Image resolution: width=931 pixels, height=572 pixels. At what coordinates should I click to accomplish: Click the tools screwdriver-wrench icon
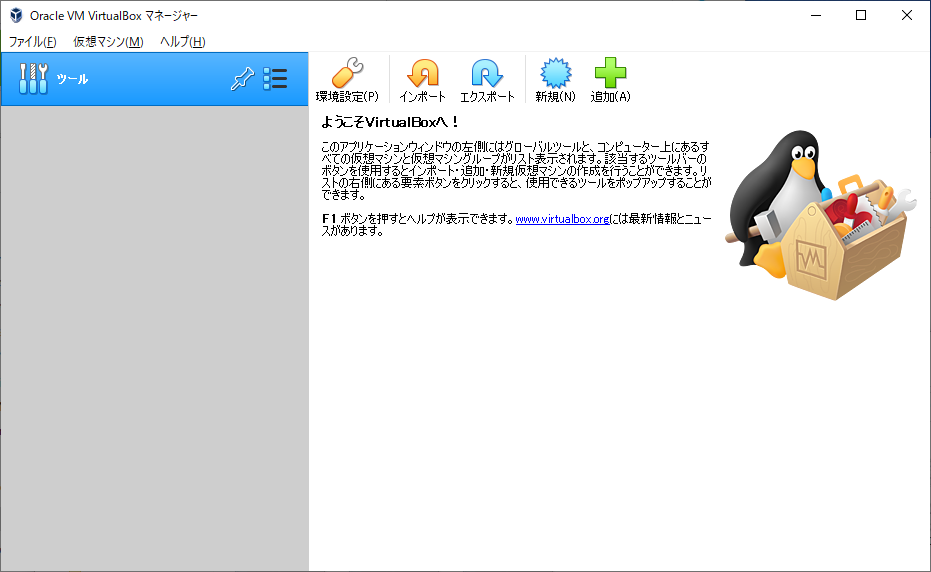(x=33, y=78)
